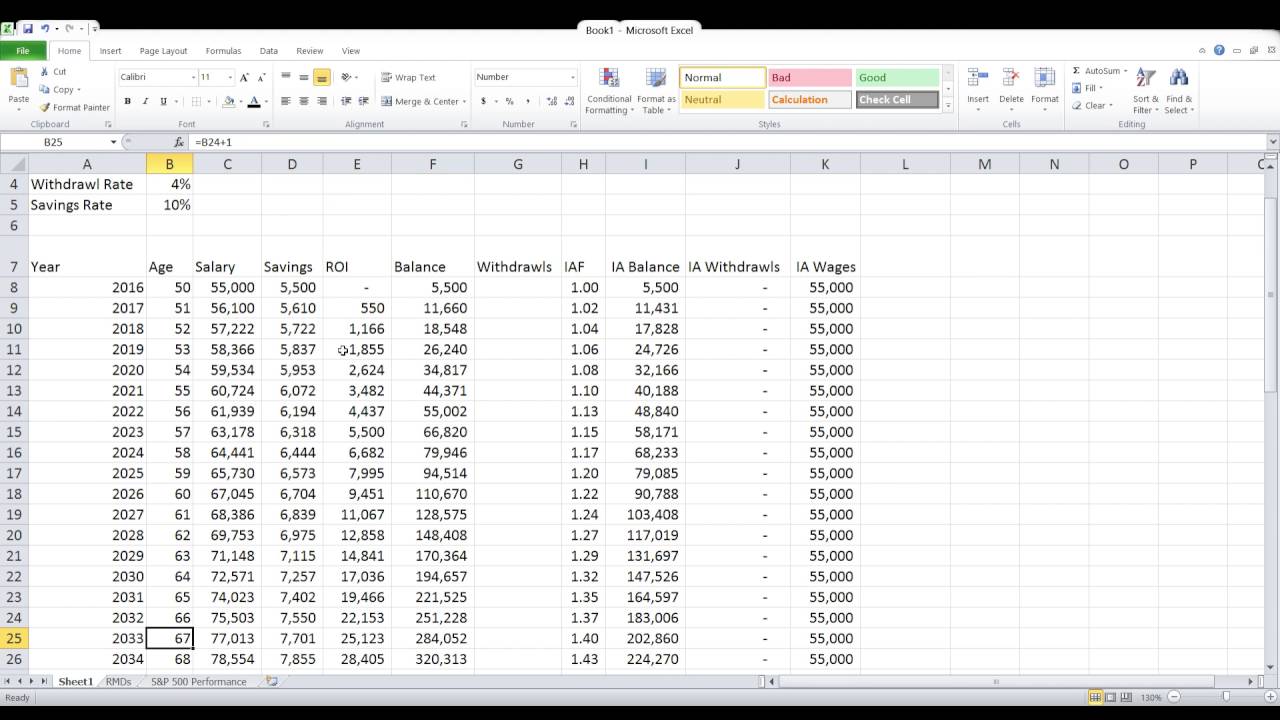Click the Wrap Text button

click(x=408, y=77)
